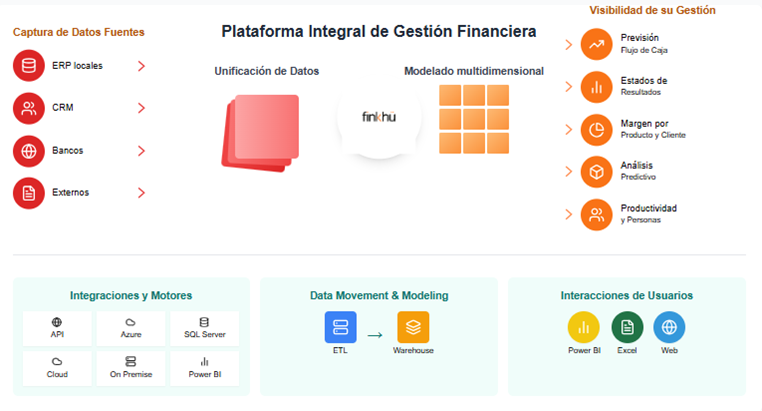The width and height of the screenshot is (762, 411).
Task: Click the green Excel circle icon
Action: pos(627,327)
